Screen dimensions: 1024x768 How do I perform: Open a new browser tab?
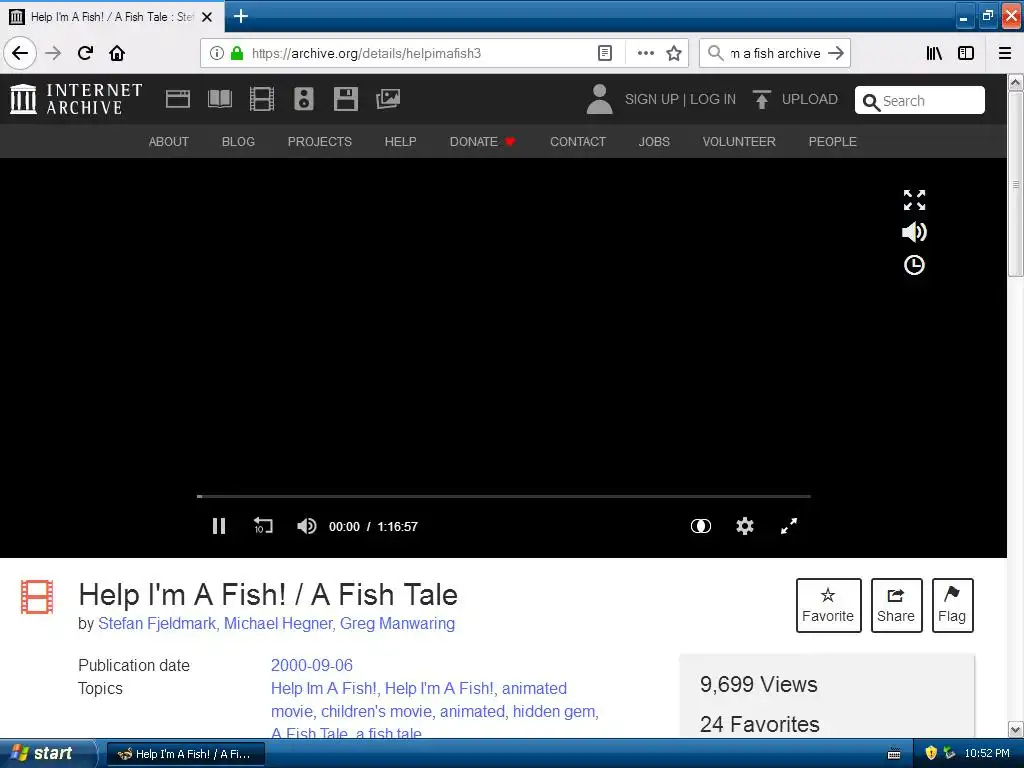(240, 16)
